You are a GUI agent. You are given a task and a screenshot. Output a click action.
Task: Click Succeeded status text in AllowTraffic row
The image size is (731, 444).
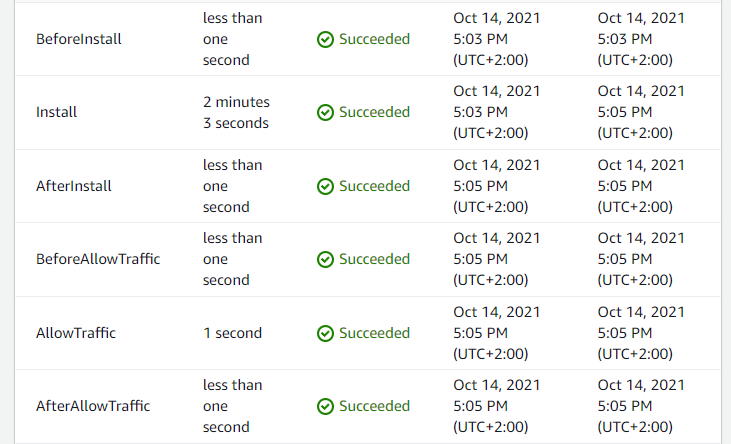click(x=374, y=333)
